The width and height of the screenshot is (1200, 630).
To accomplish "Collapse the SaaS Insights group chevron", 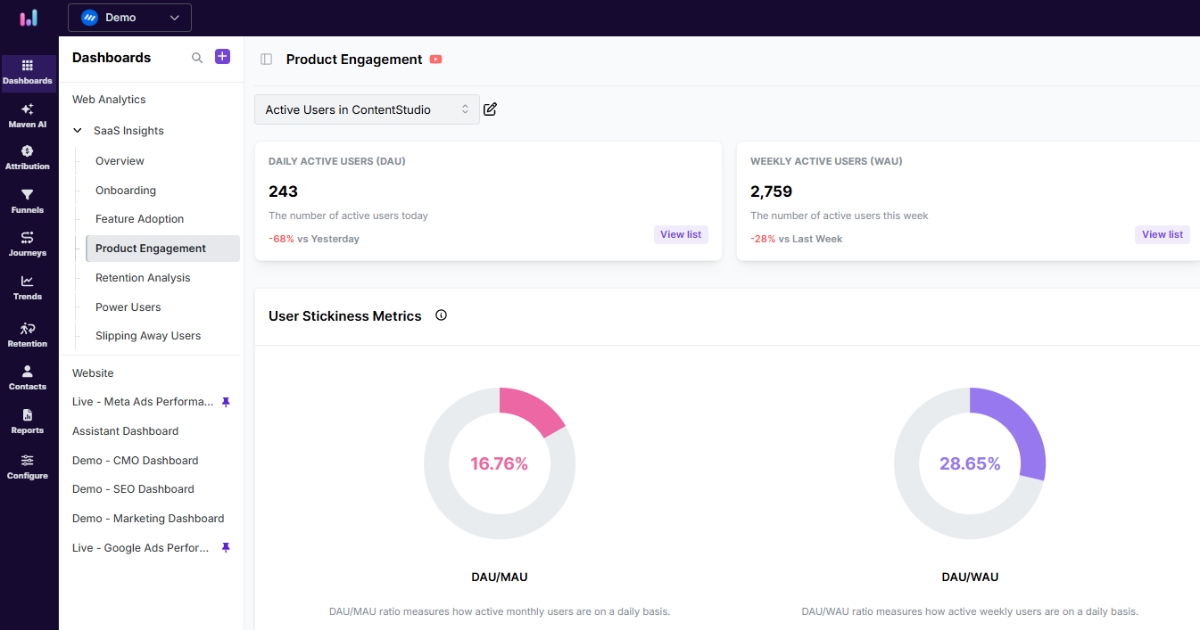I will coord(77,130).
